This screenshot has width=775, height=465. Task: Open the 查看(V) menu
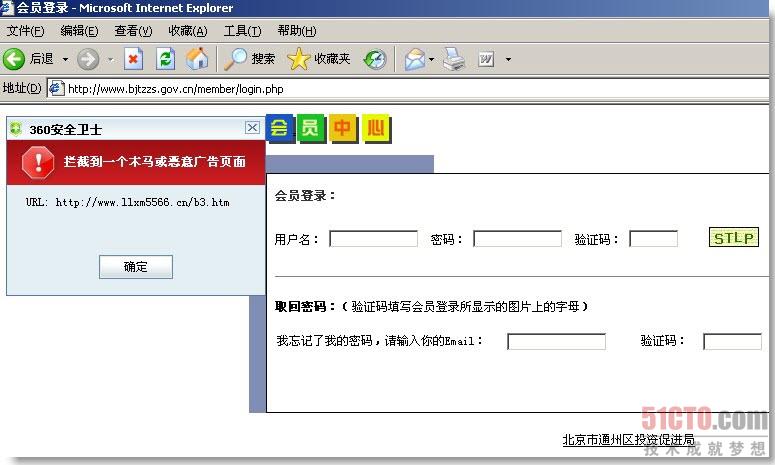coord(133,31)
